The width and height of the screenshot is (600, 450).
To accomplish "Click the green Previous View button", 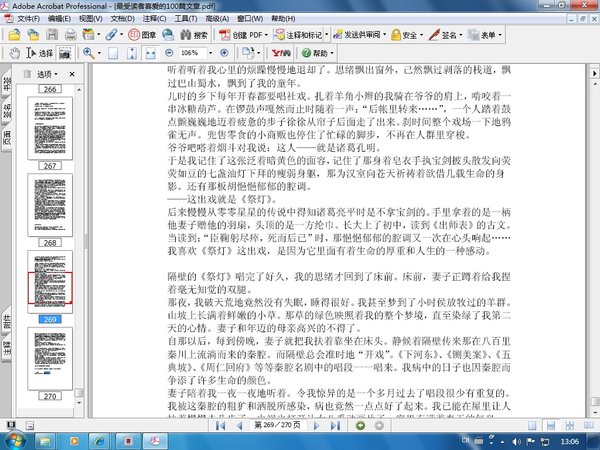I will tap(360, 426).
